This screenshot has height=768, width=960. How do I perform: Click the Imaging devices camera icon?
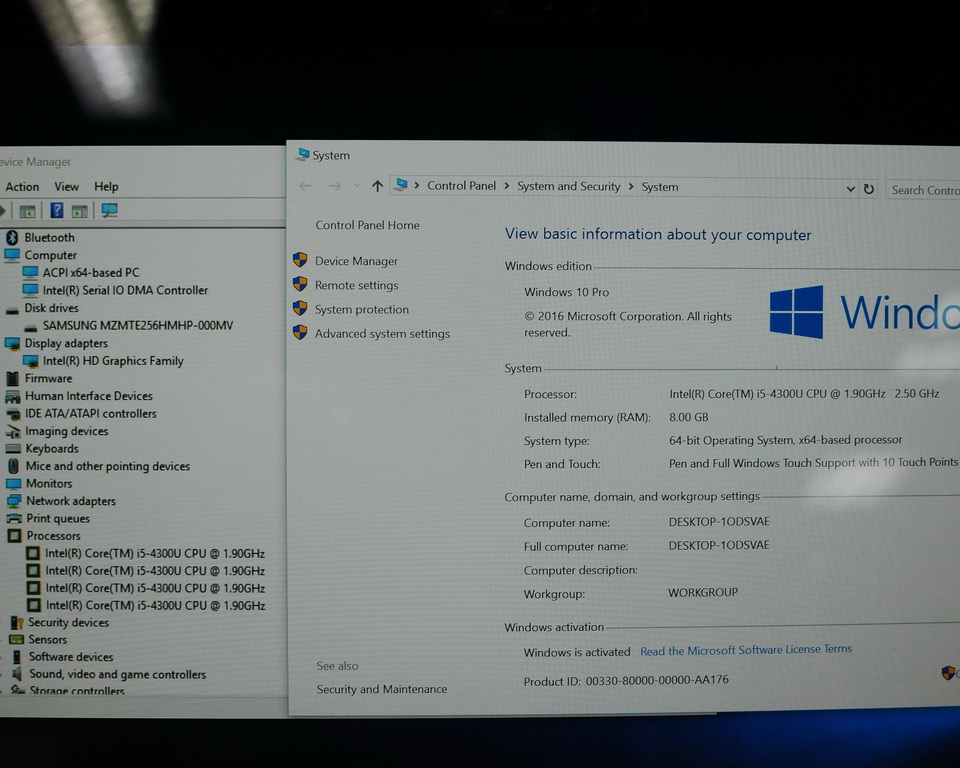pyautogui.click(x=13, y=432)
